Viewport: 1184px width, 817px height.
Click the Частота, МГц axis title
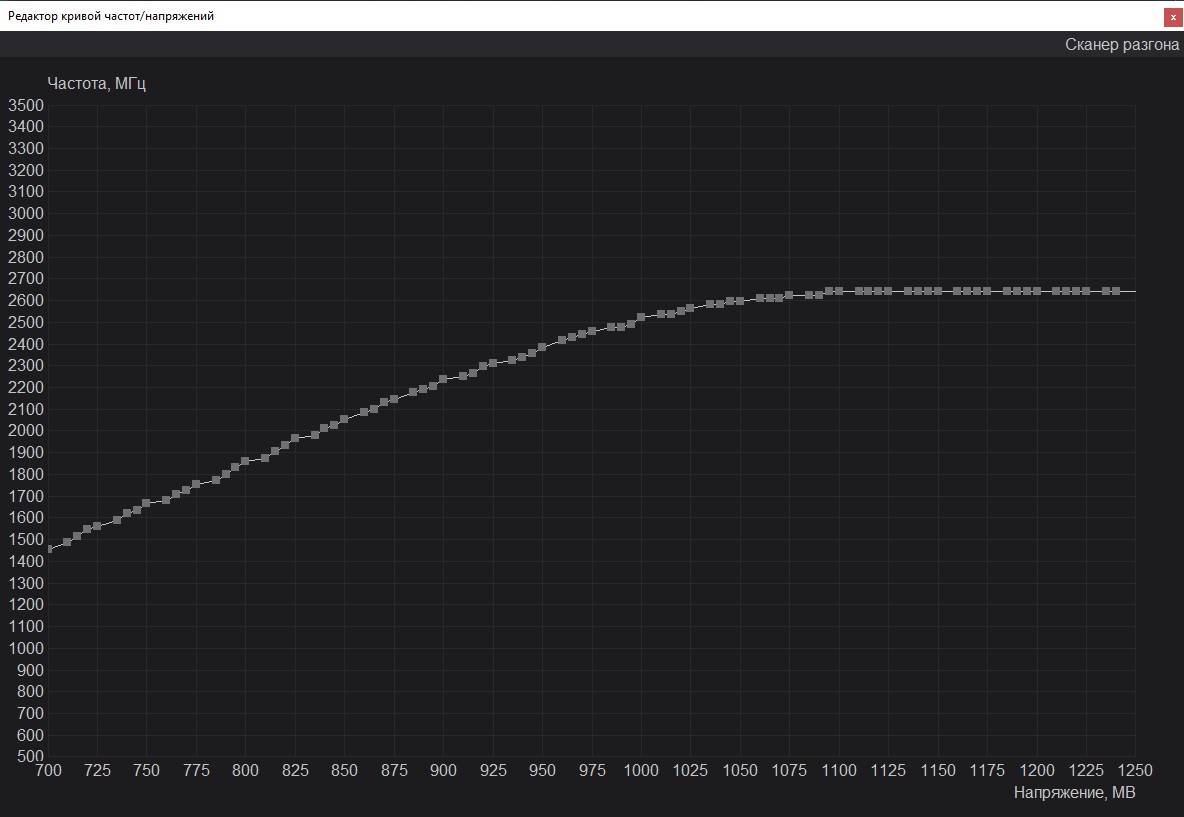pos(97,83)
